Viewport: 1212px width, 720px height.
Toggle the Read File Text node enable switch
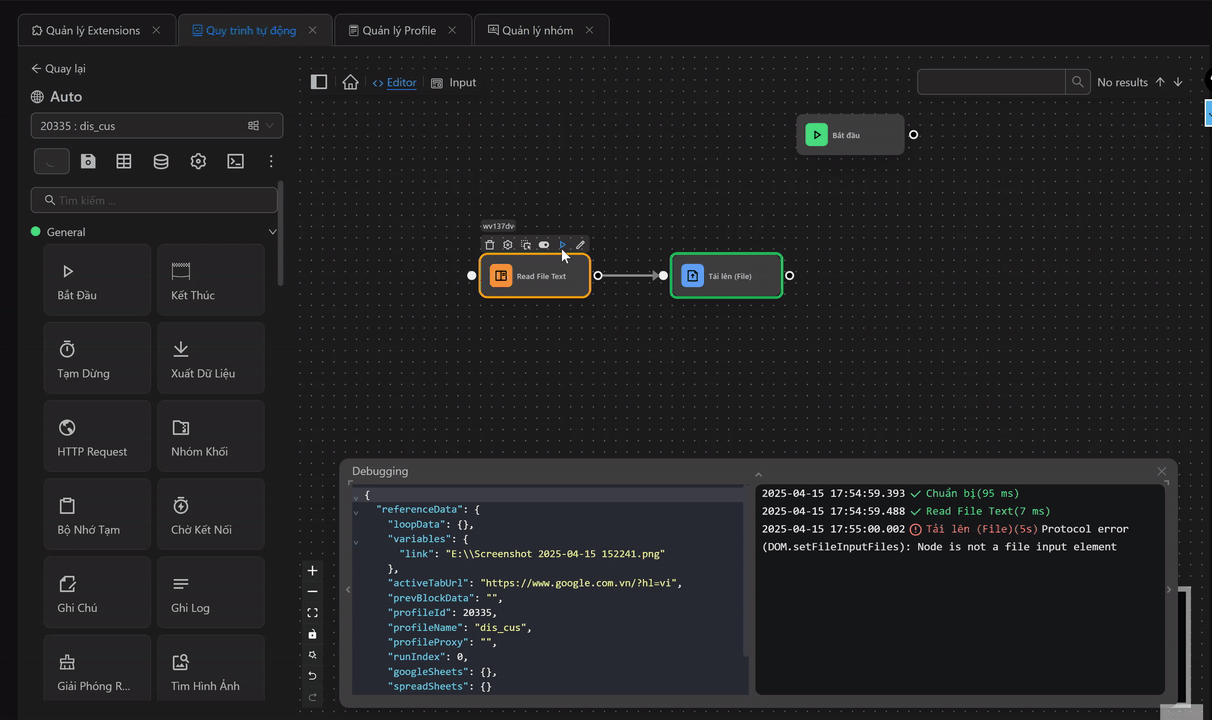[x=544, y=245]
